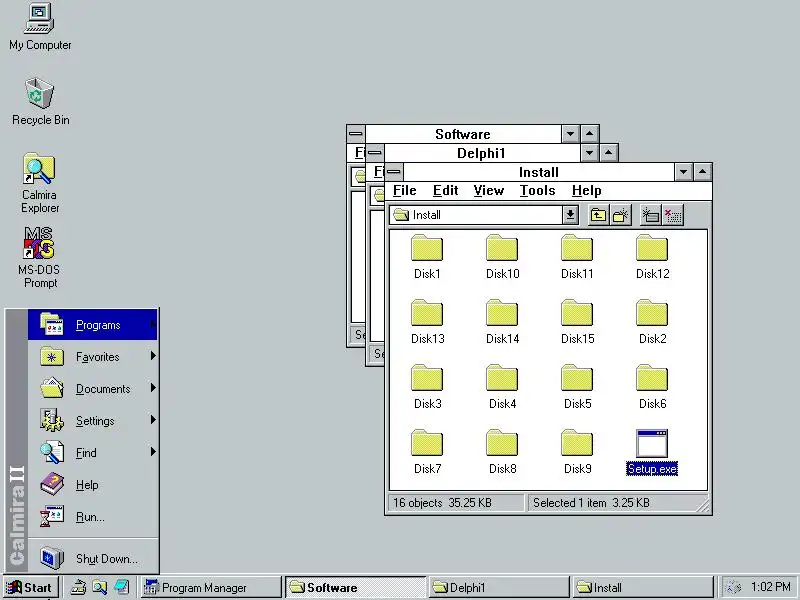Choose Shut Down... from the Start menu

point(92,558)
